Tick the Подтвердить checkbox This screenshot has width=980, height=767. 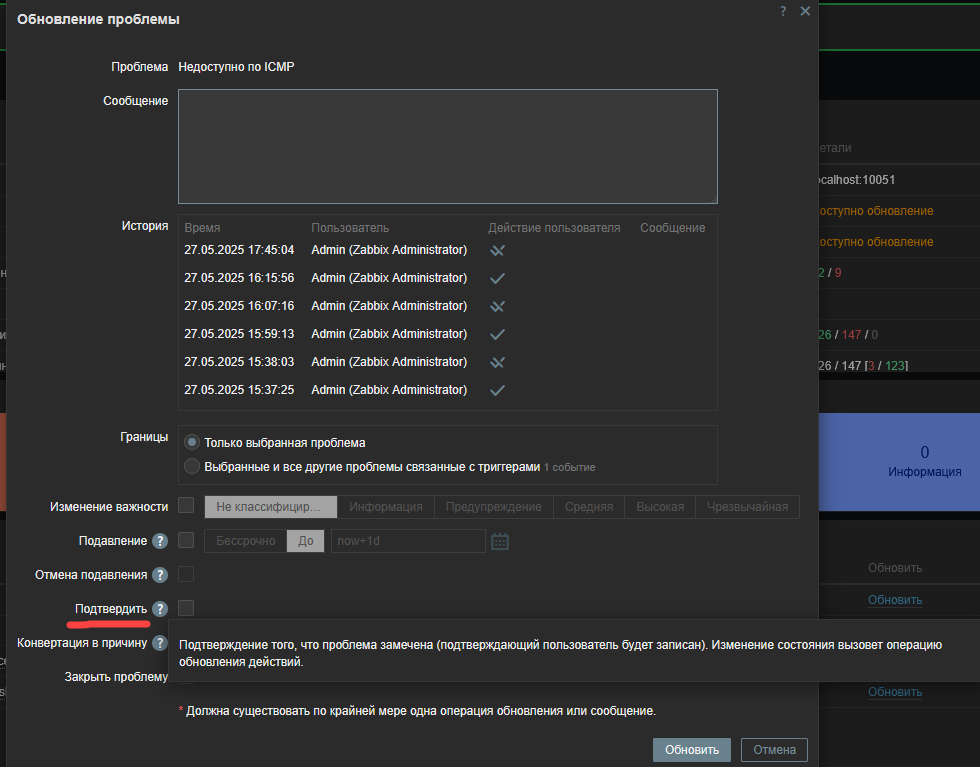(186, 608)
